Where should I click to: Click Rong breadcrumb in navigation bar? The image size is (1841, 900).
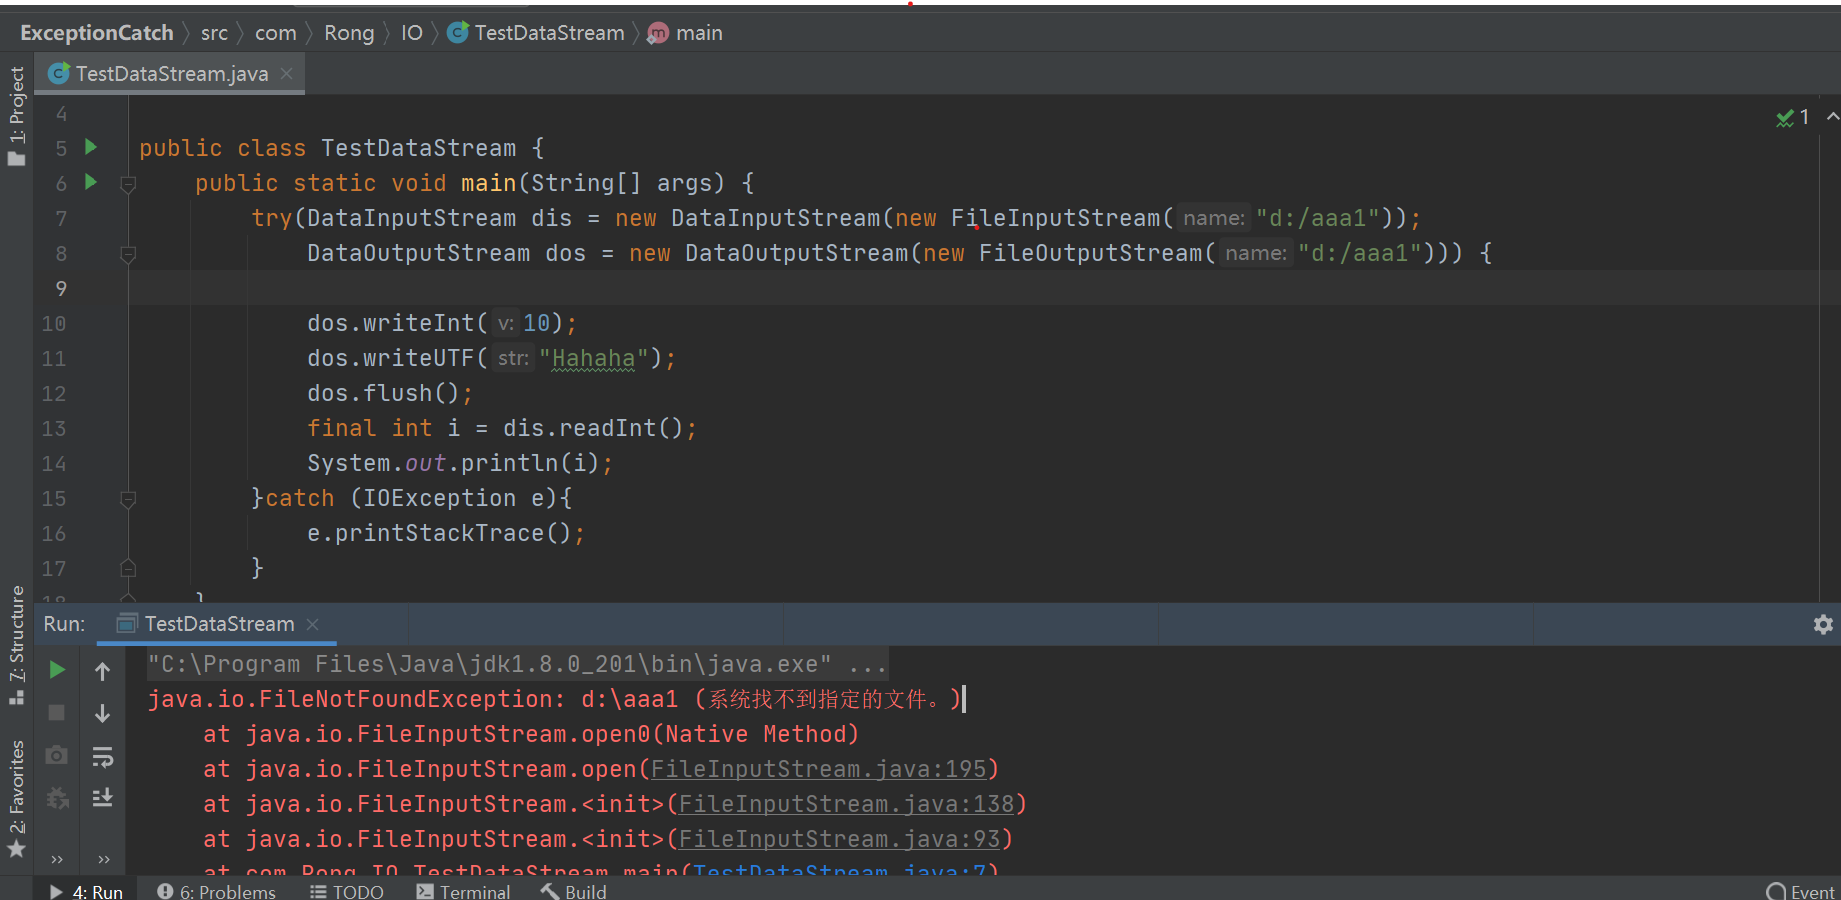click(x=349, y=33)
